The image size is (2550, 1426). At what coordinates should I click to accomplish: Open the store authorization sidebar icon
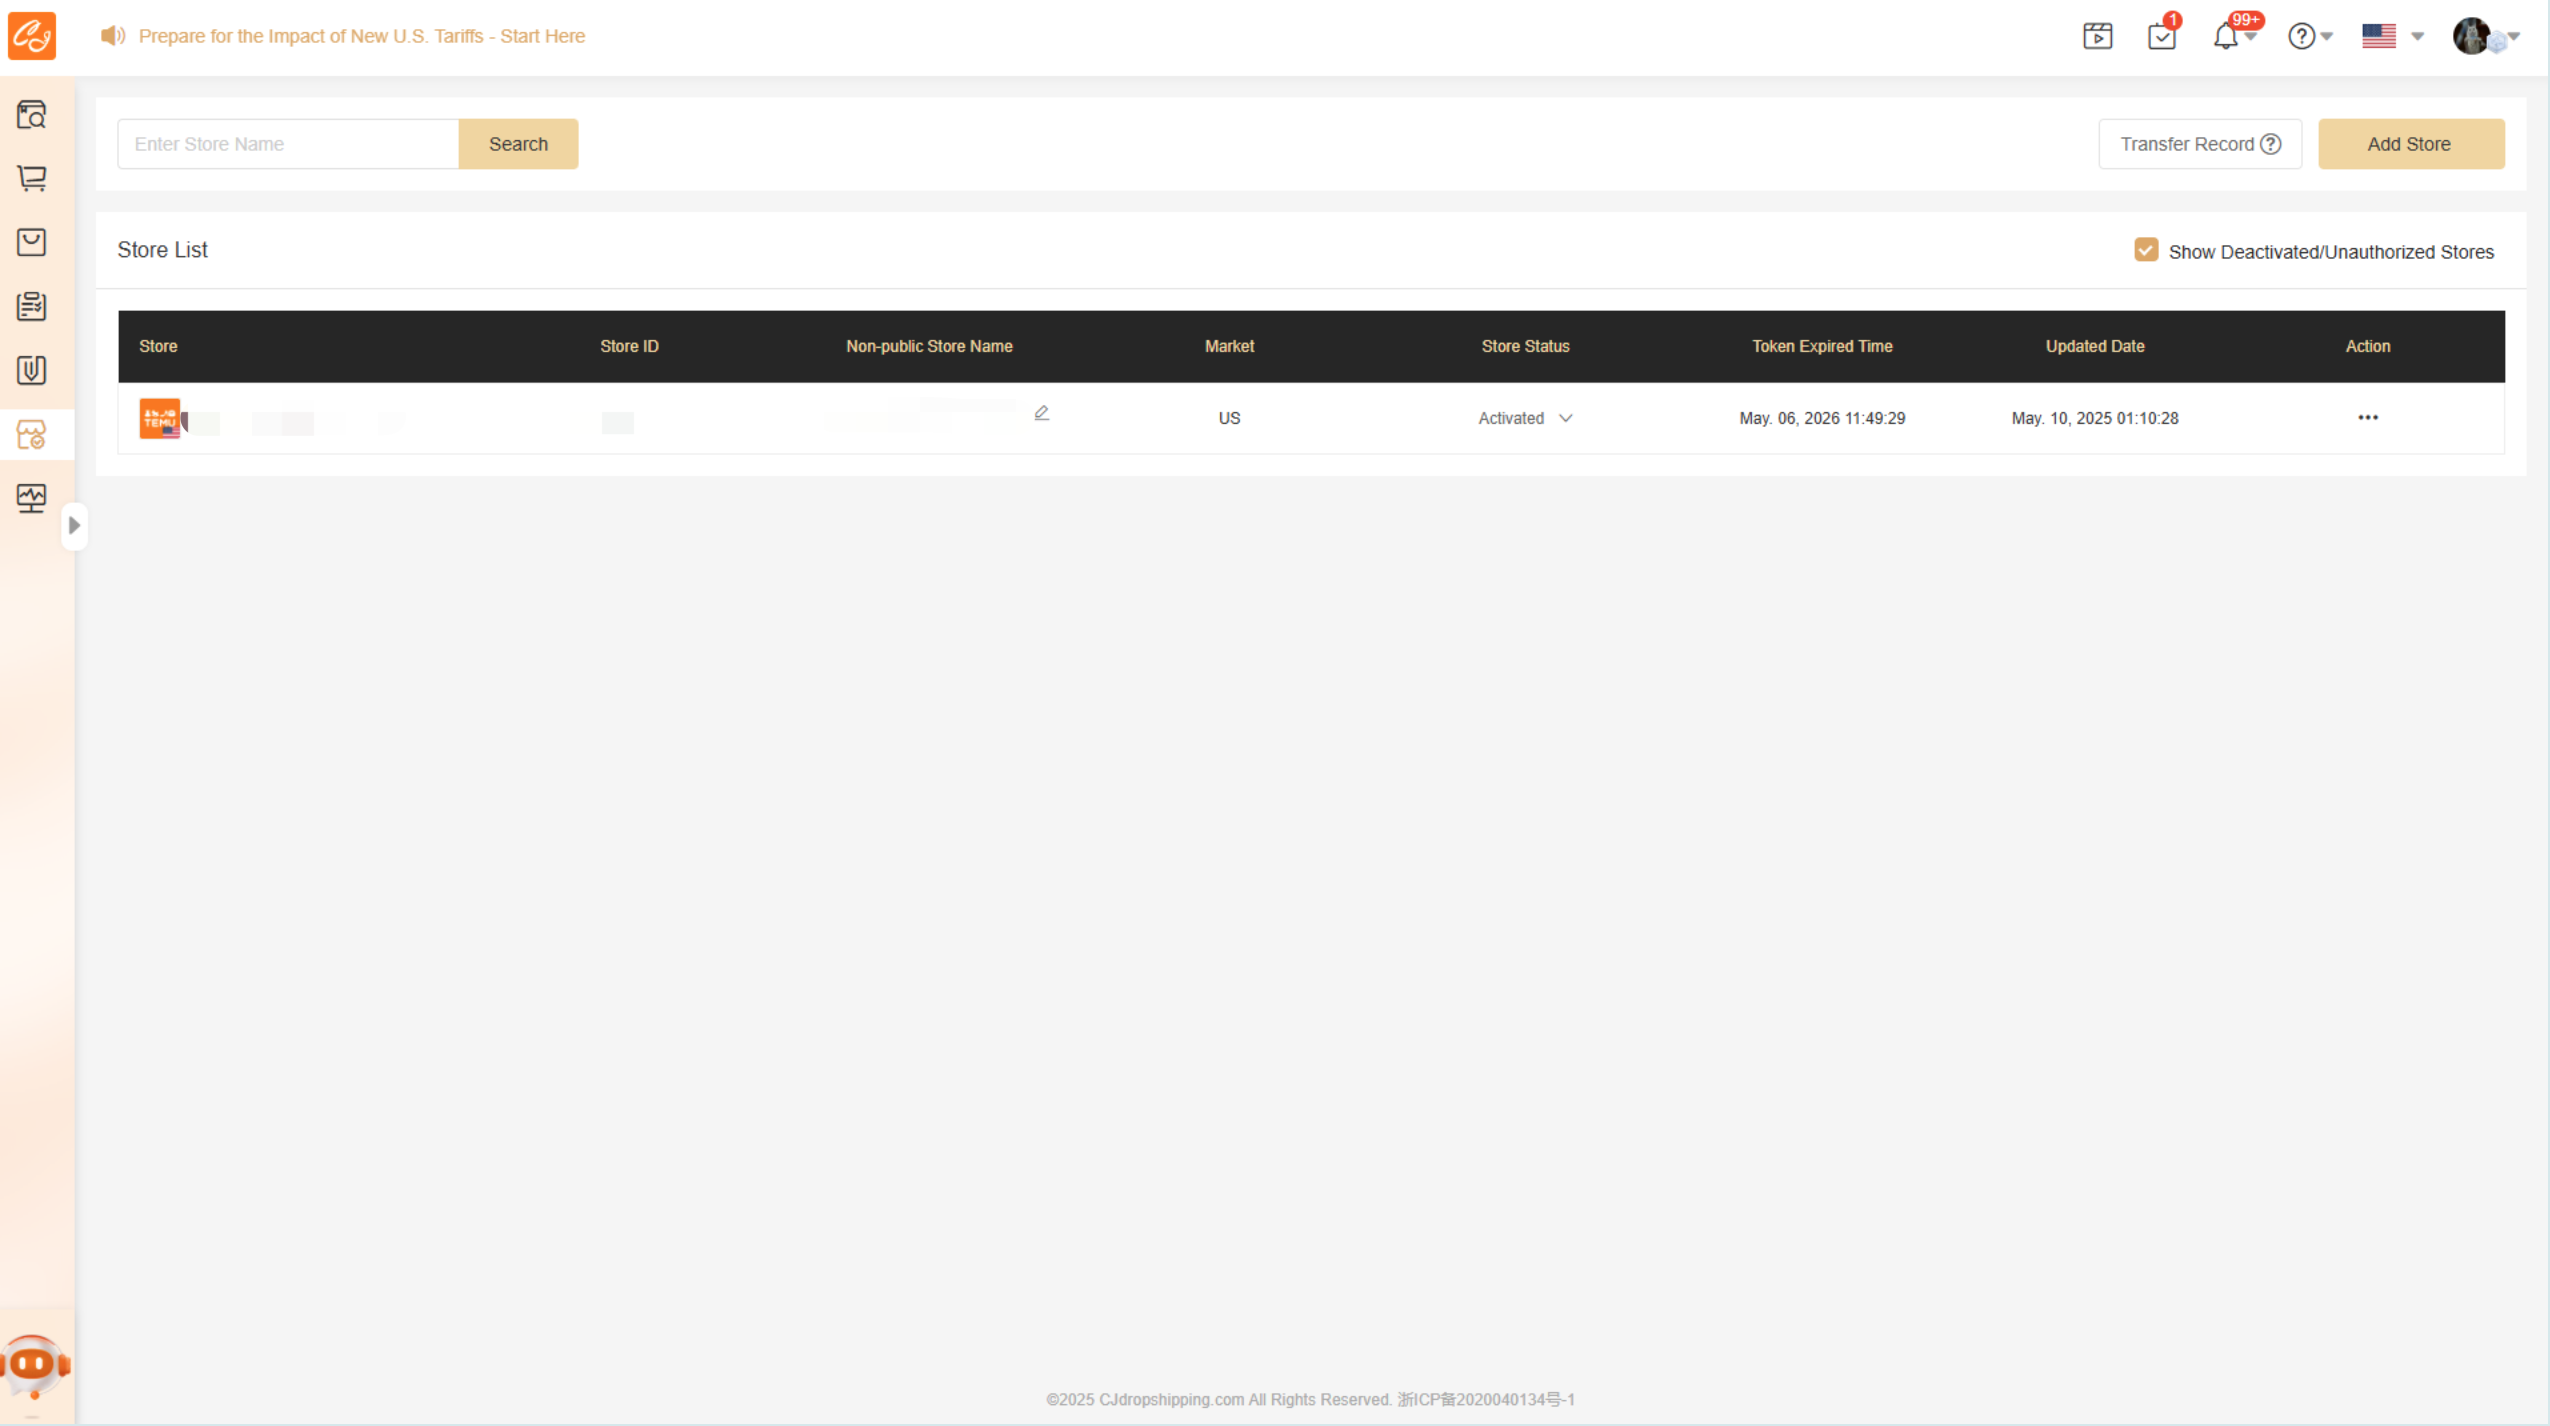point(32,435)
